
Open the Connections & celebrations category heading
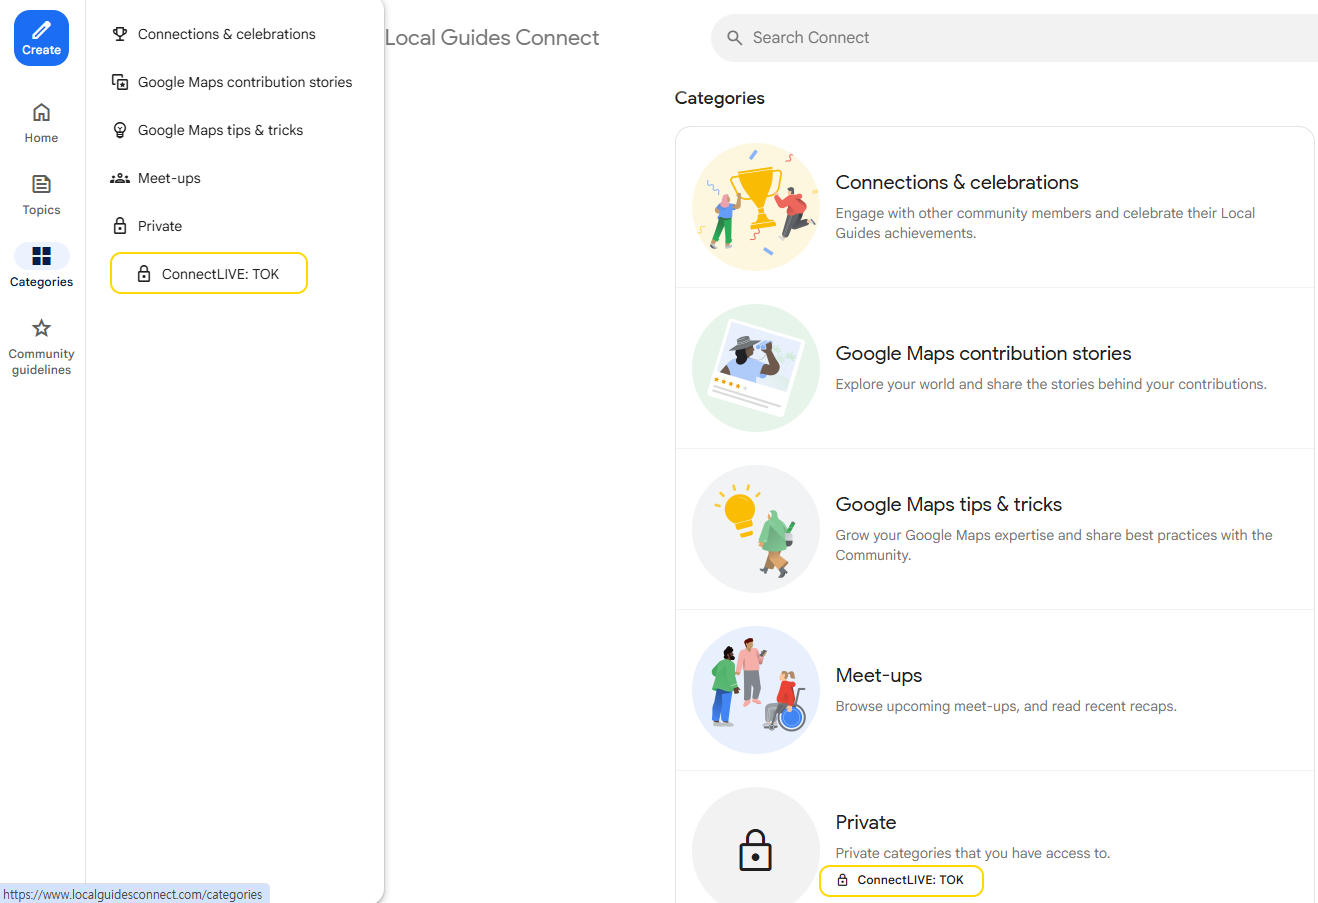957,182
